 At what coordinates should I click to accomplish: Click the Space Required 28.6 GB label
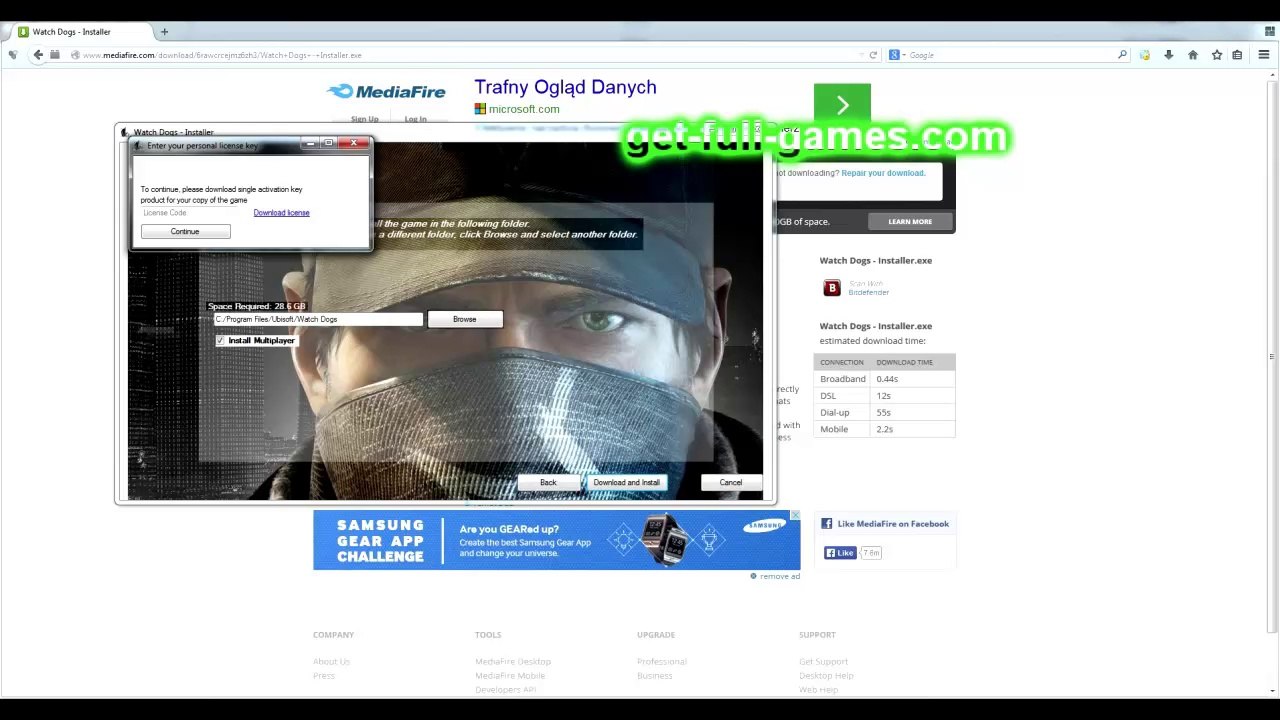coord(257,306)
